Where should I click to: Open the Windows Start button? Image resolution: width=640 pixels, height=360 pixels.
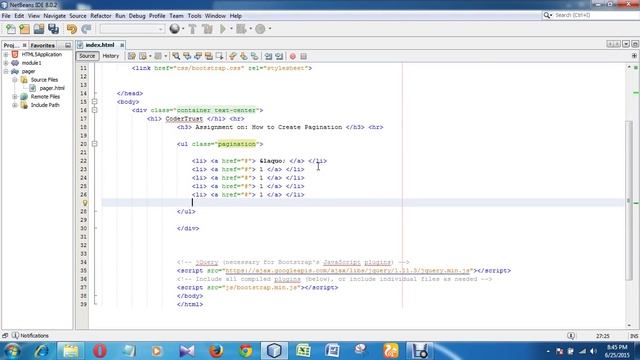(12, 351)
